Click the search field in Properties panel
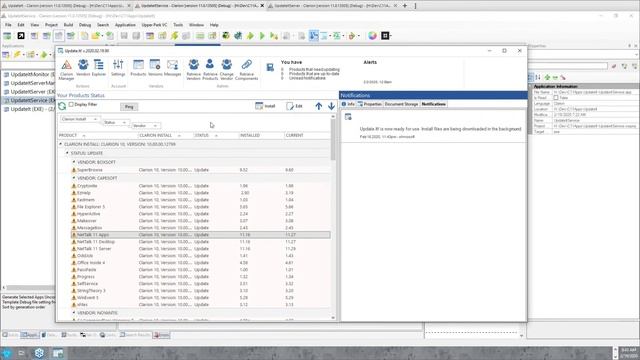640x360 pixels. pyautogui.click(x=568, y=66)
